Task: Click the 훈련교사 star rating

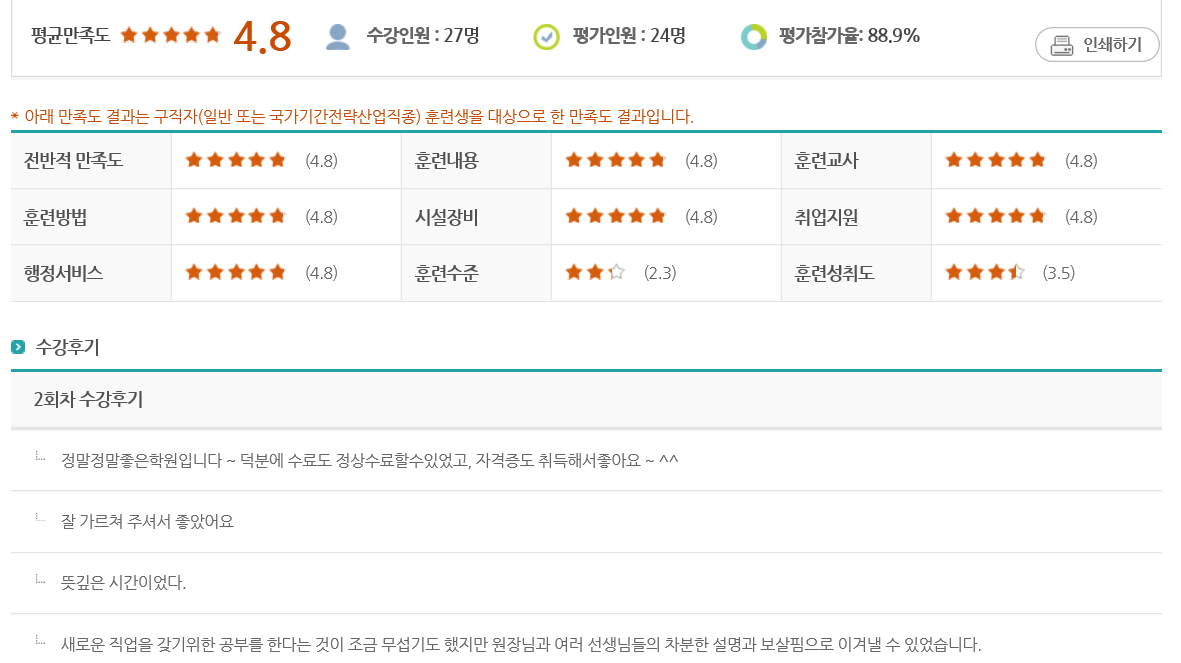Action: point(995,160)
